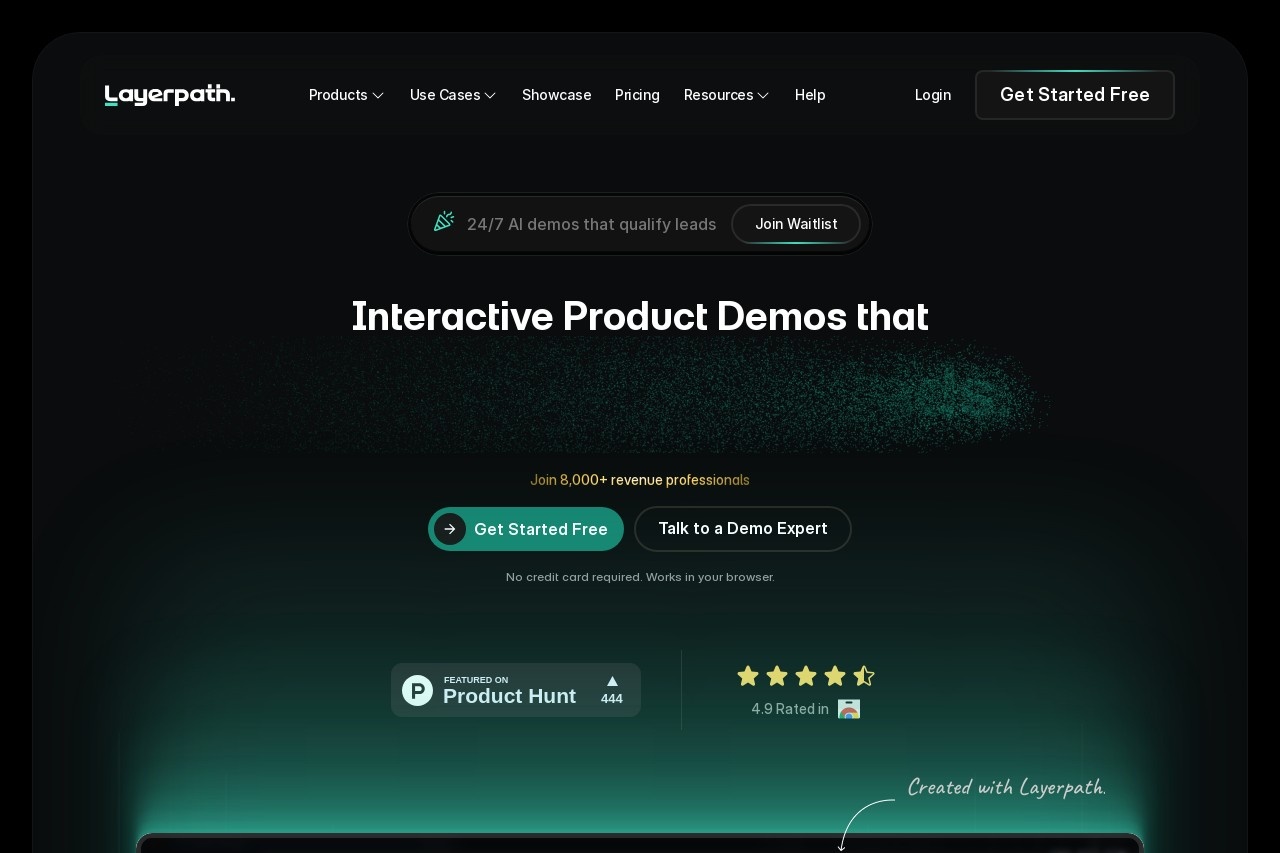This screenshot has height=853, width=1280.
Task: Click green Get Started Free hero button
Action: pyautogui.click(x=526, y=529)
